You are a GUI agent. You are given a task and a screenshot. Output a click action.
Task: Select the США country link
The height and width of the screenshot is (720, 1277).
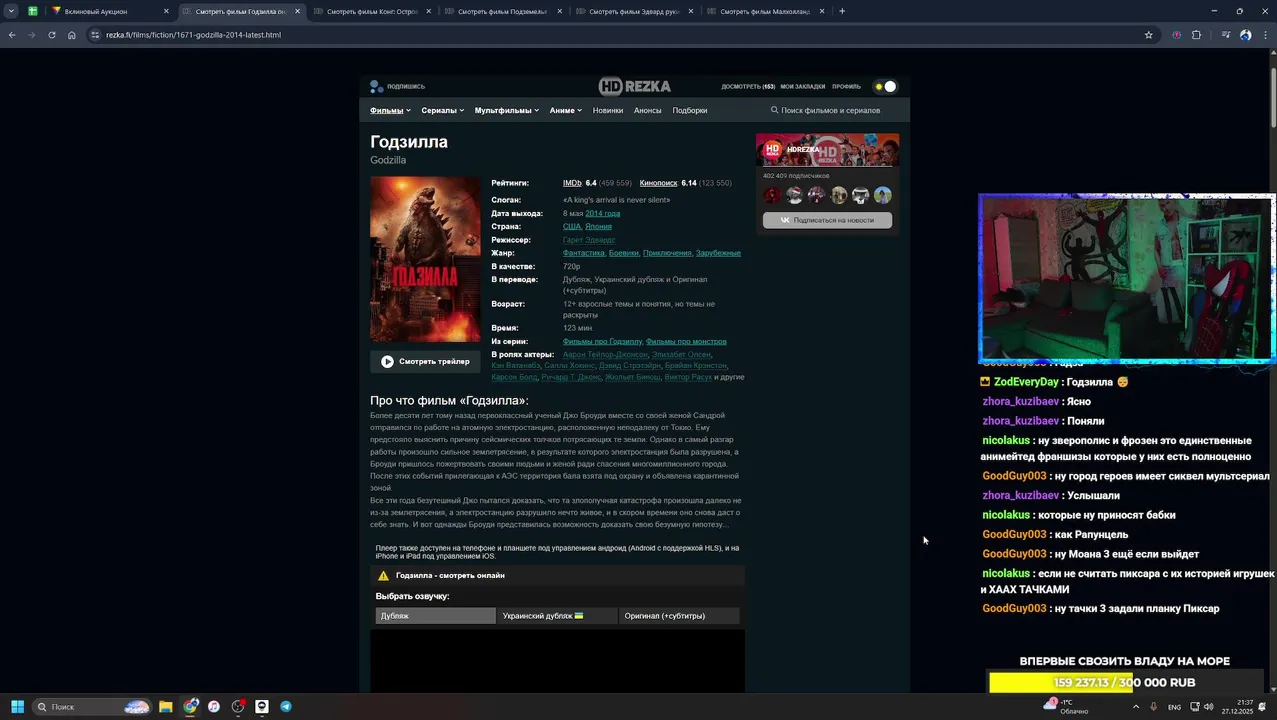tap(571, 226)
